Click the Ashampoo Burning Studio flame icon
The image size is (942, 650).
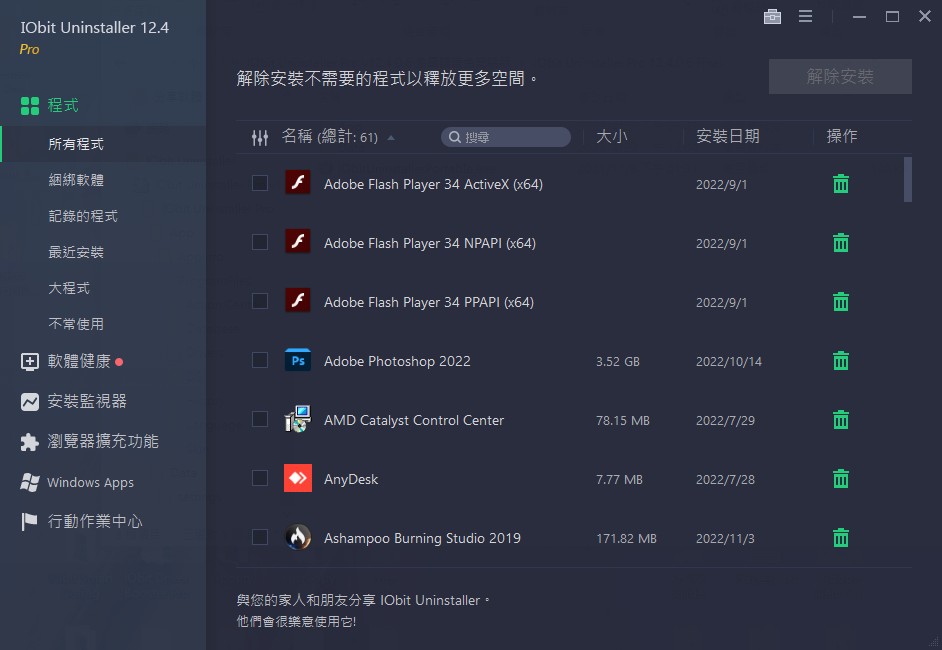tap(298, 537)
